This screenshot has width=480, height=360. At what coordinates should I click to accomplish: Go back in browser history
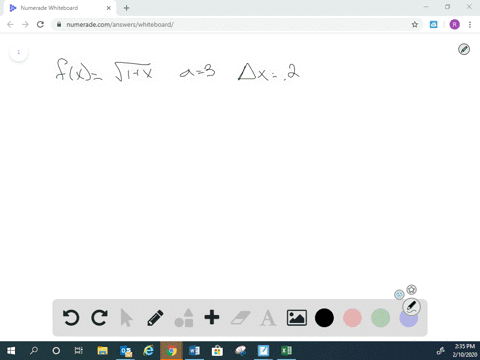pyautogui.click(x=10, y=24)
